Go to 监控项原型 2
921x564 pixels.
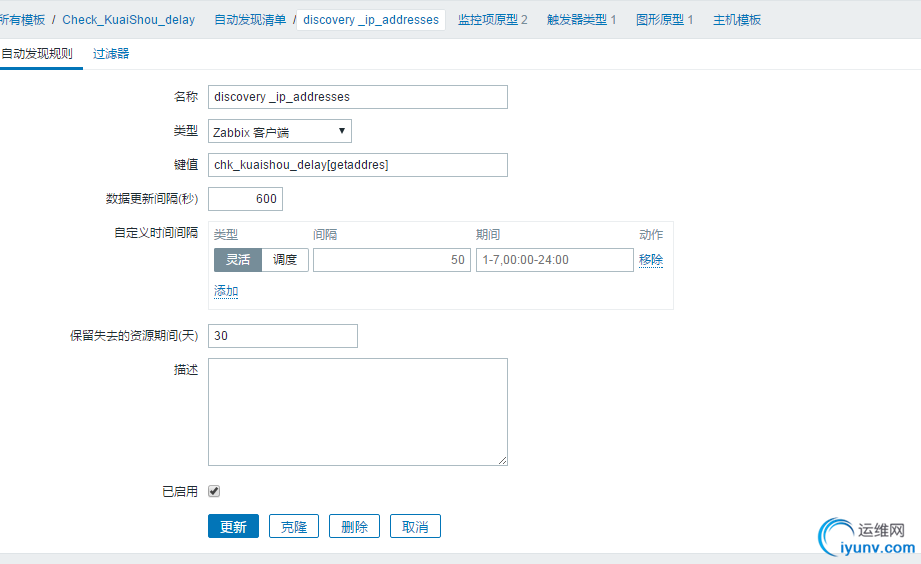pyautogui.click(x=492, y=20)
